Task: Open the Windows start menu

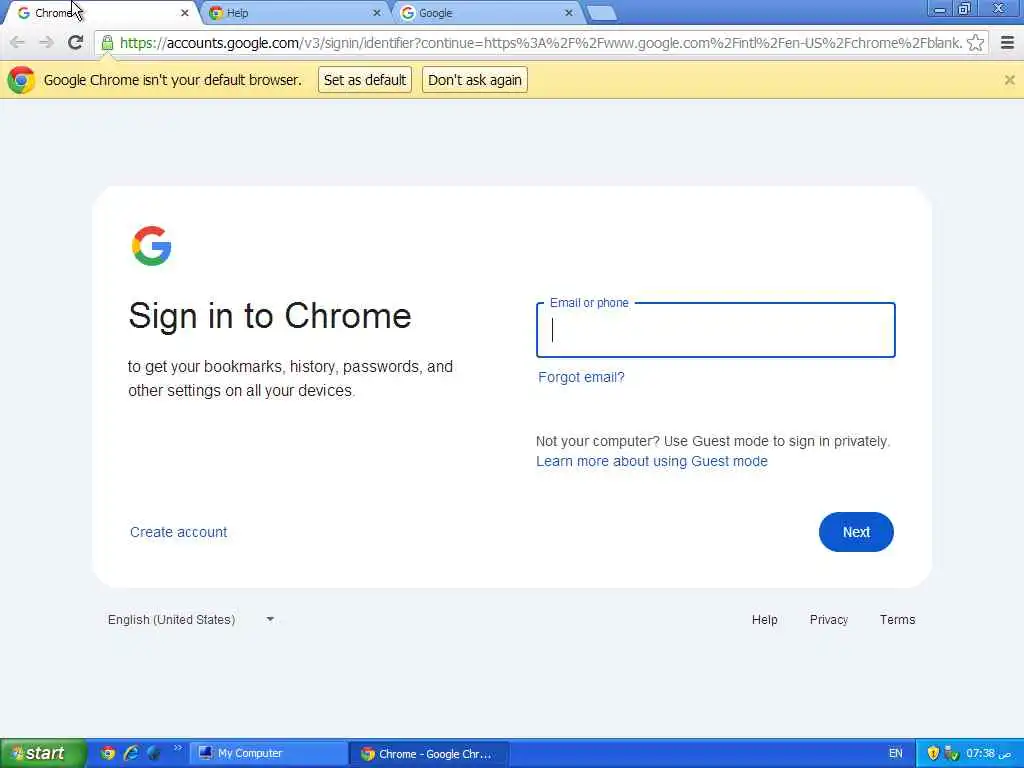Action: pyautogui.click(x=43, y=753)
